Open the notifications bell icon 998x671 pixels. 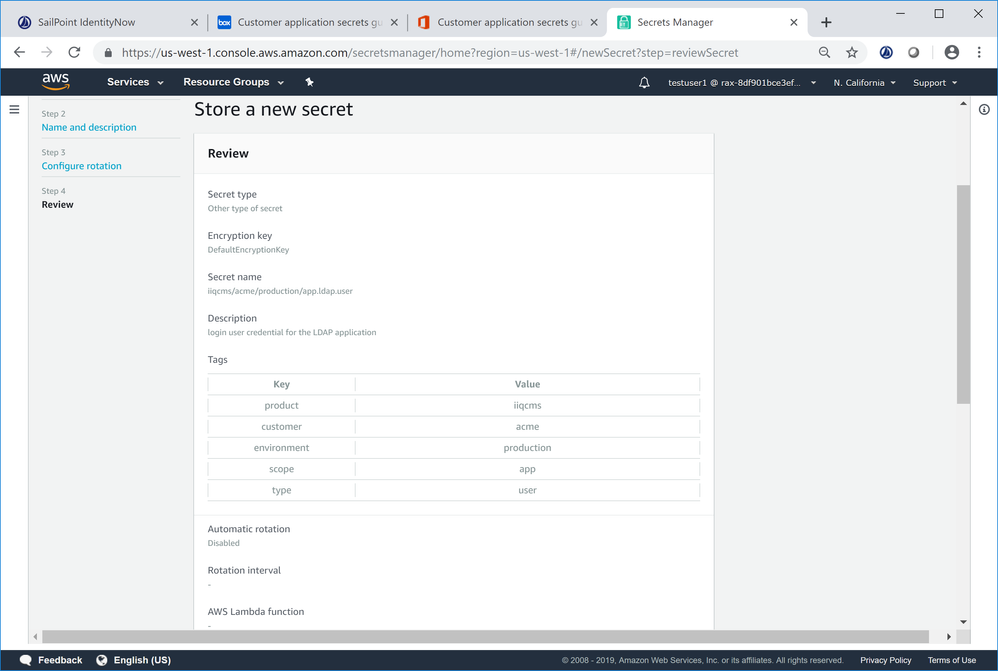click(x=644, y=83)
